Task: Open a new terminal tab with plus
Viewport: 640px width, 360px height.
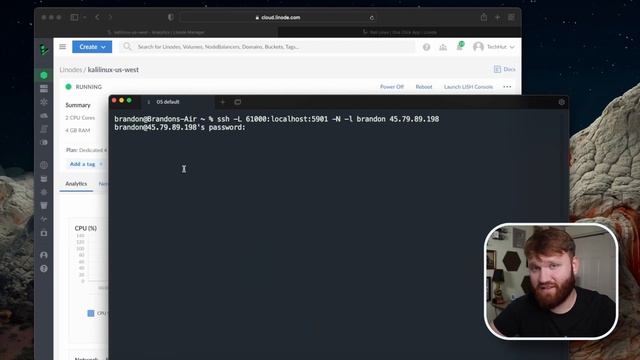Action: [223, 102]
